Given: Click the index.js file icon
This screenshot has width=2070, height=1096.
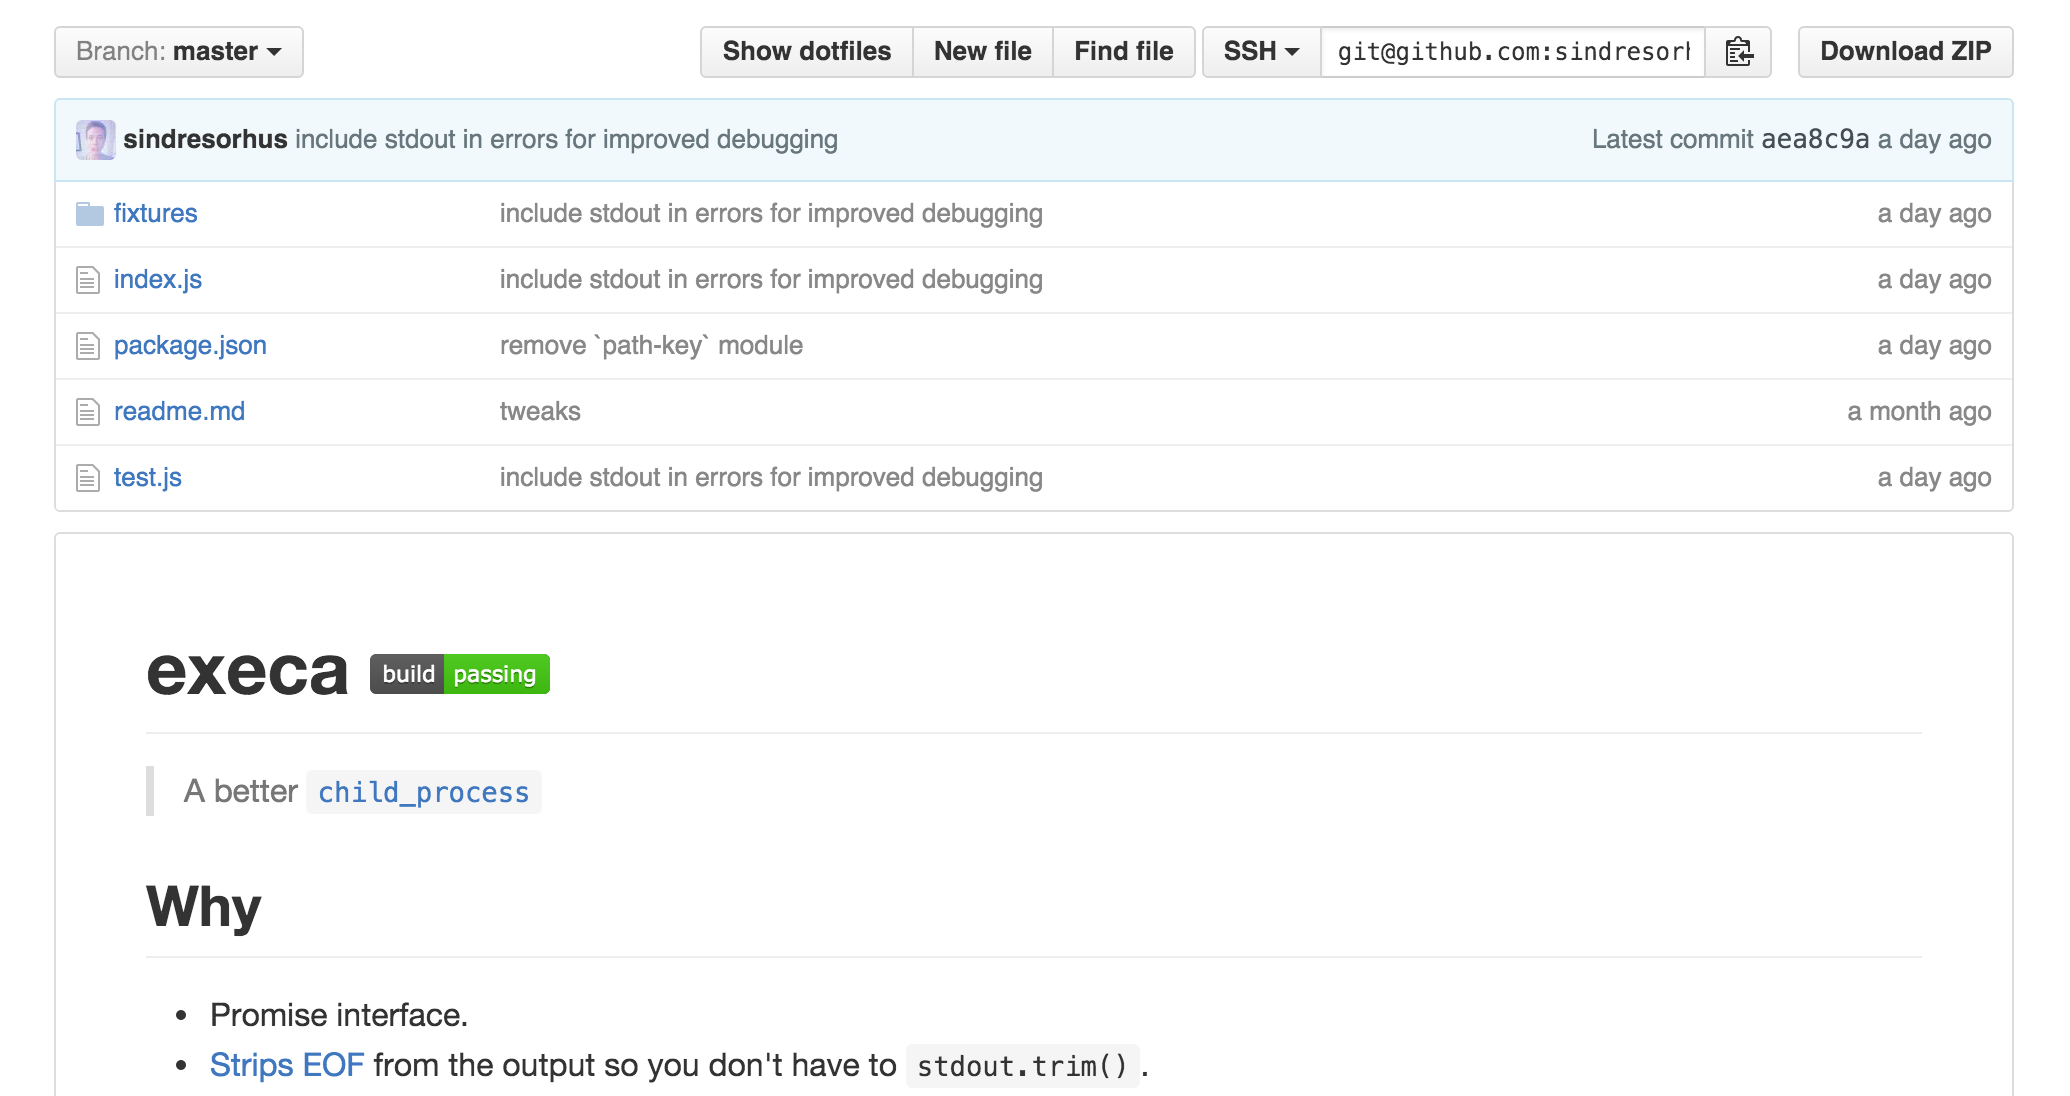Looking at the screenshot, I should pos(88,280).
